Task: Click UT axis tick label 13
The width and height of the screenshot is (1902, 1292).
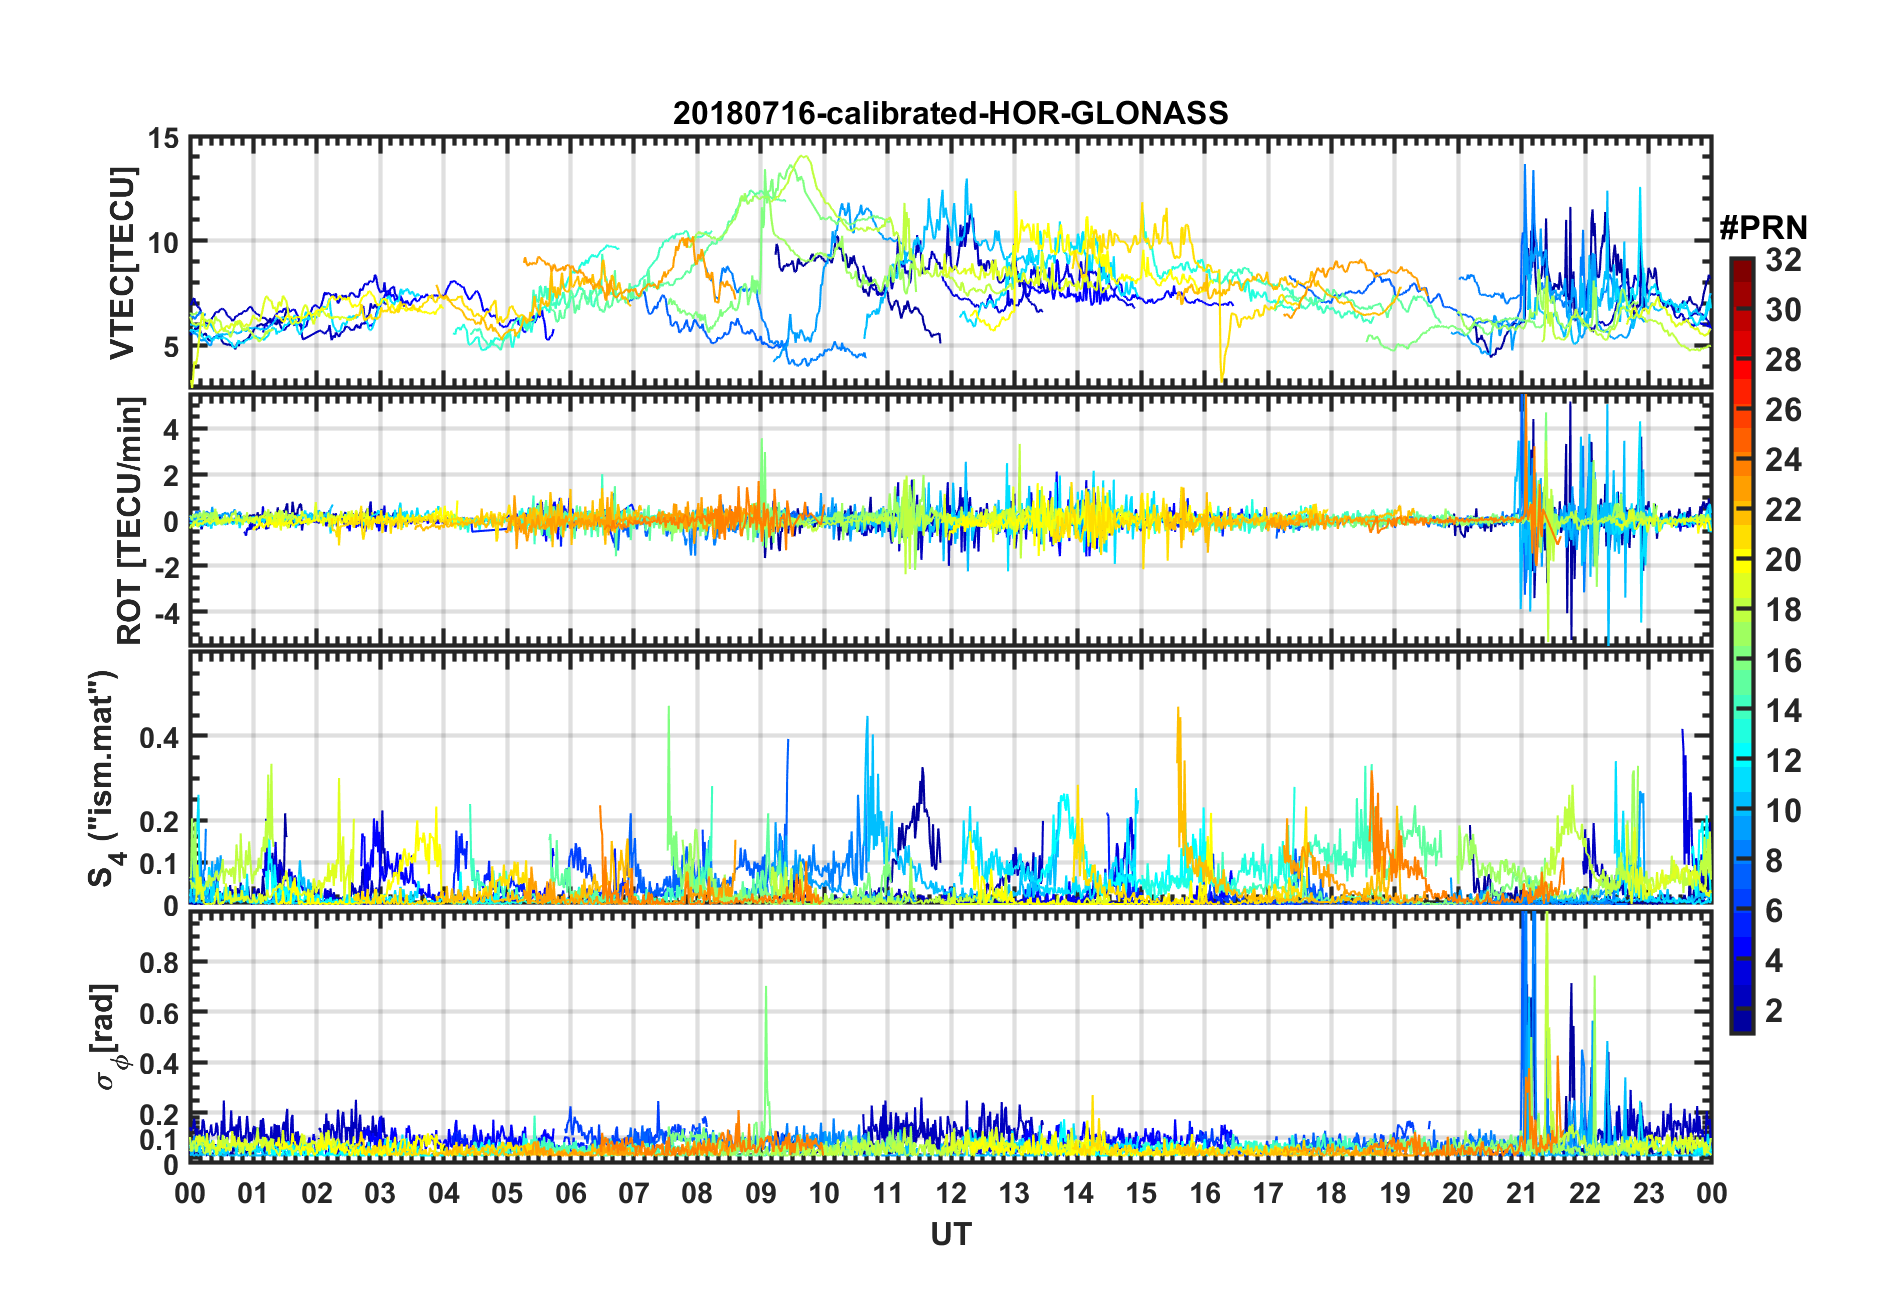Action: click(x=1014, y=1193)
